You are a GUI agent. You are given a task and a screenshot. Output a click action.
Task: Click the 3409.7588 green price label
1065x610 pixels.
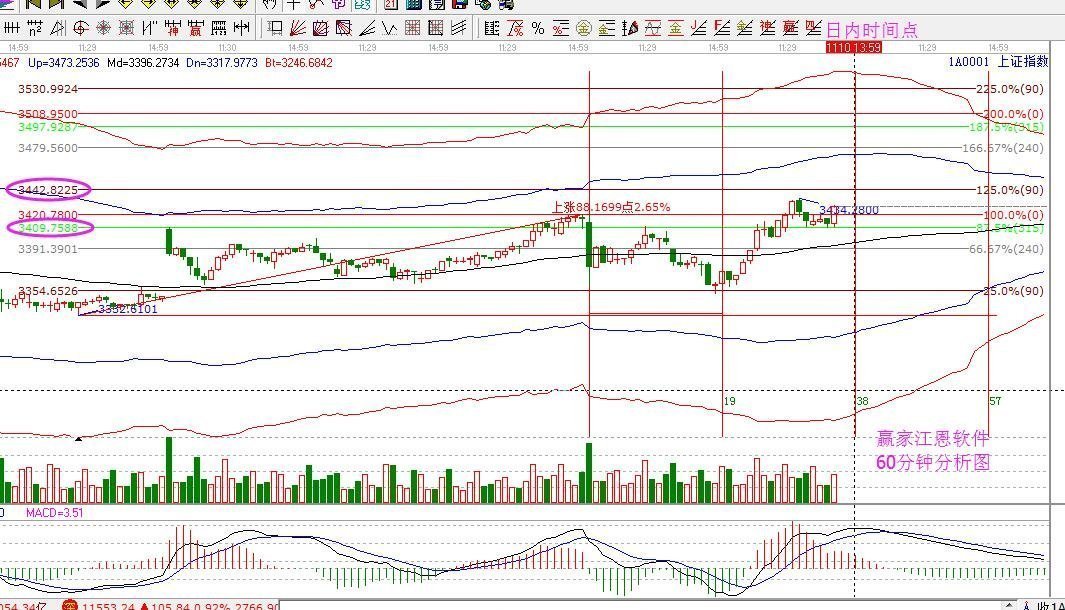(48, 228)
